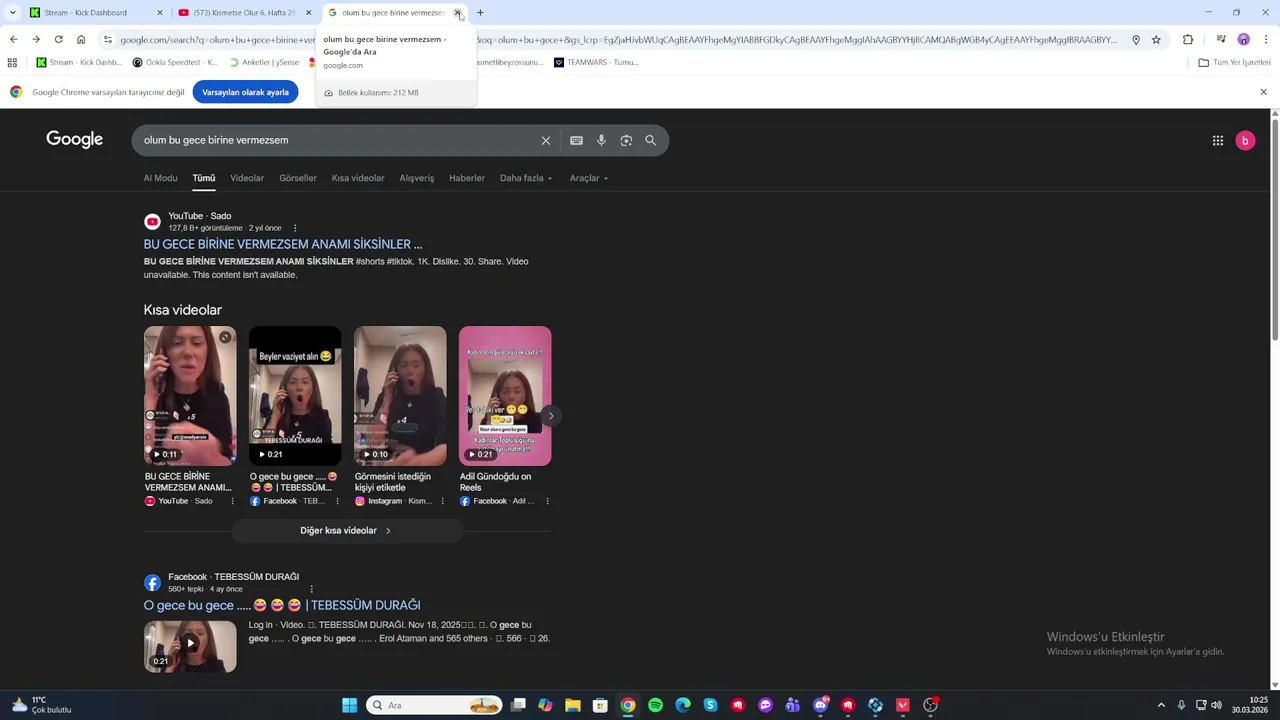Open the first YouTube Sado result title

coord(283,244)
